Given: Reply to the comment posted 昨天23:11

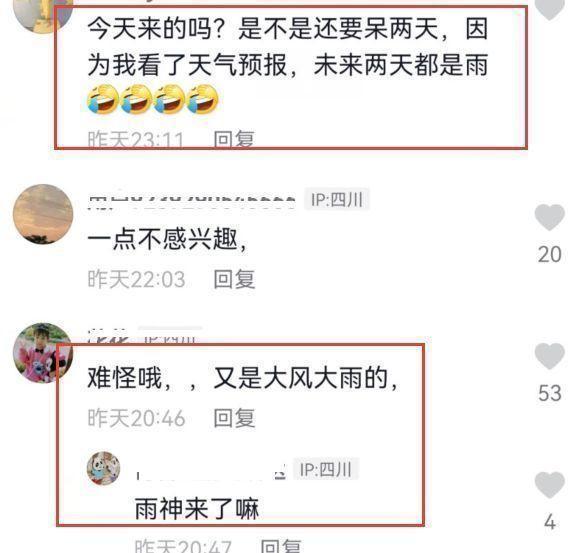Looking at the screenshot, I should point(234,139).
